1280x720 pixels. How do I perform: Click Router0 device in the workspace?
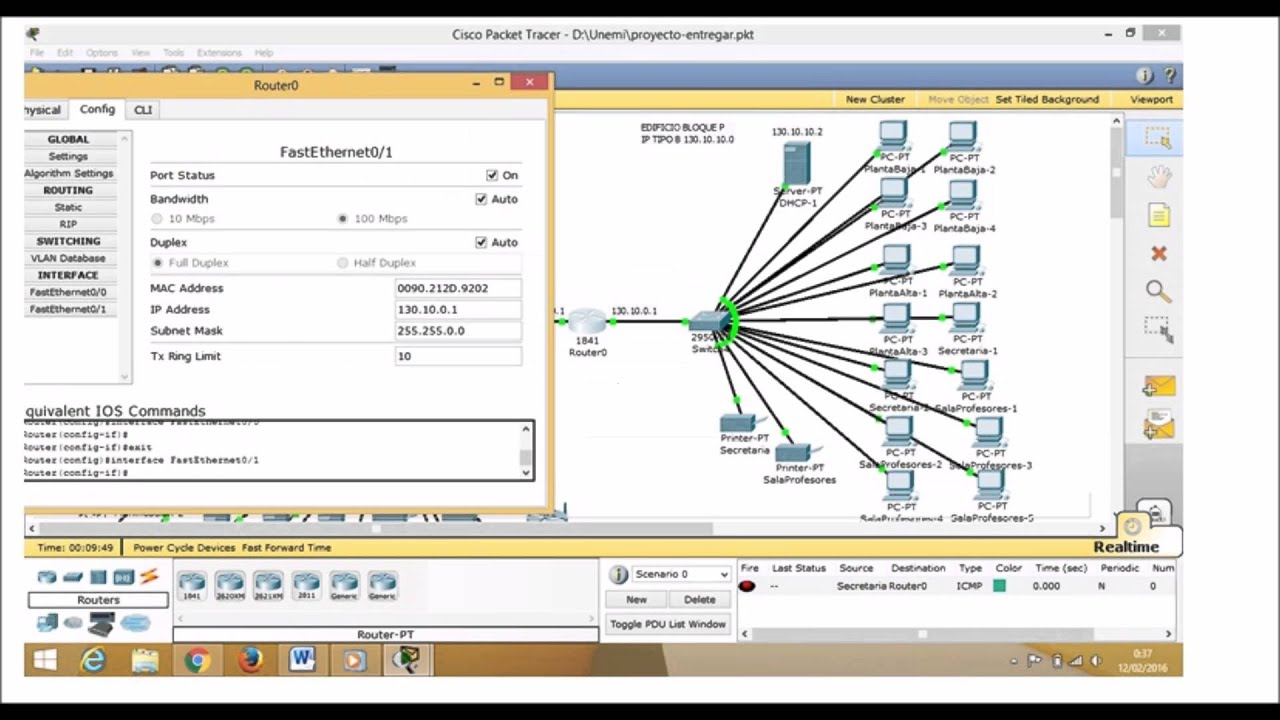[587, 323]
